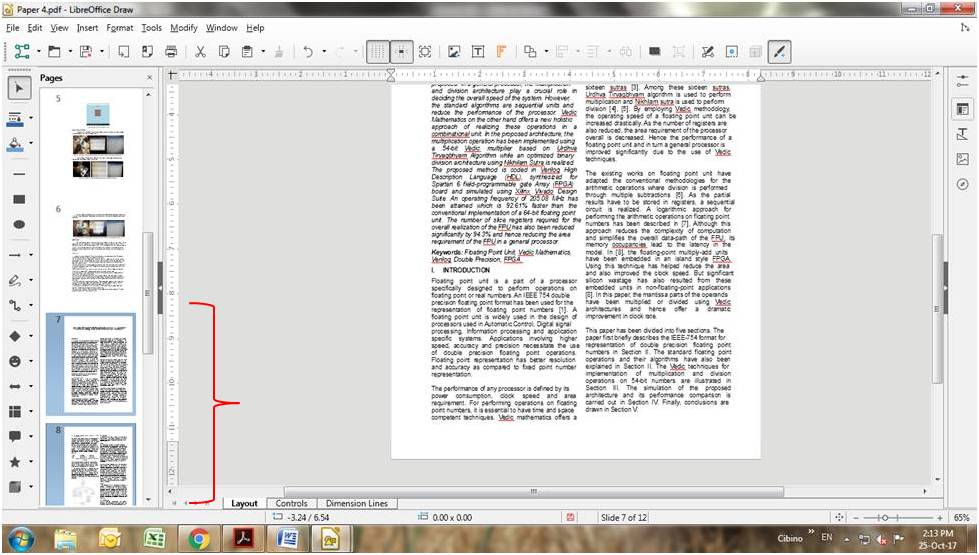979x555 pixels.
Task: Select the Curve drawing tool
Action: (x=16, y=280)
